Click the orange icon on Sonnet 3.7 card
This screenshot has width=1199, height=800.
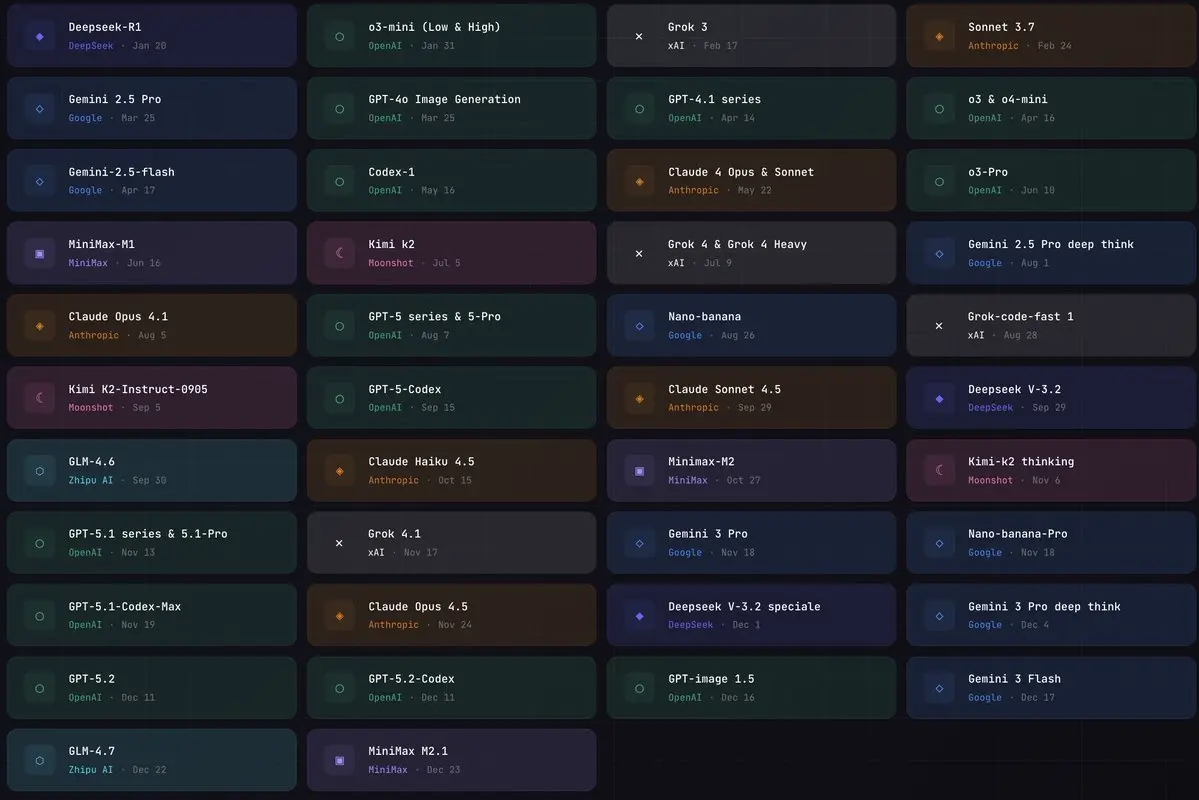click(x=939, y=36)
